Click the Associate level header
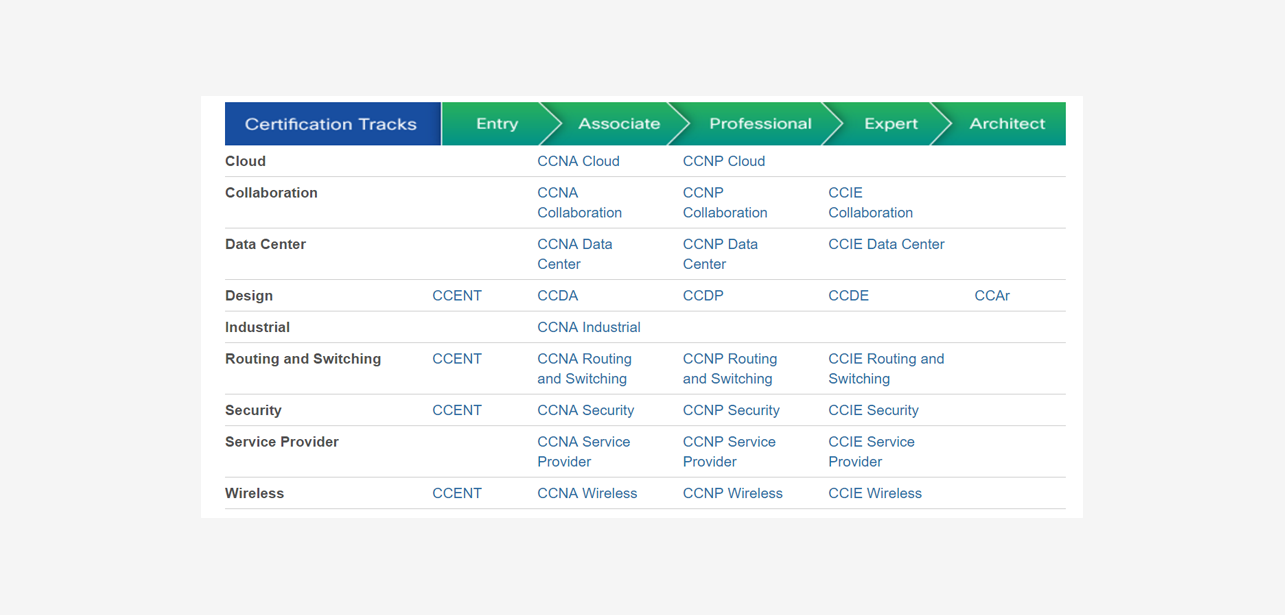 point(619,124)
